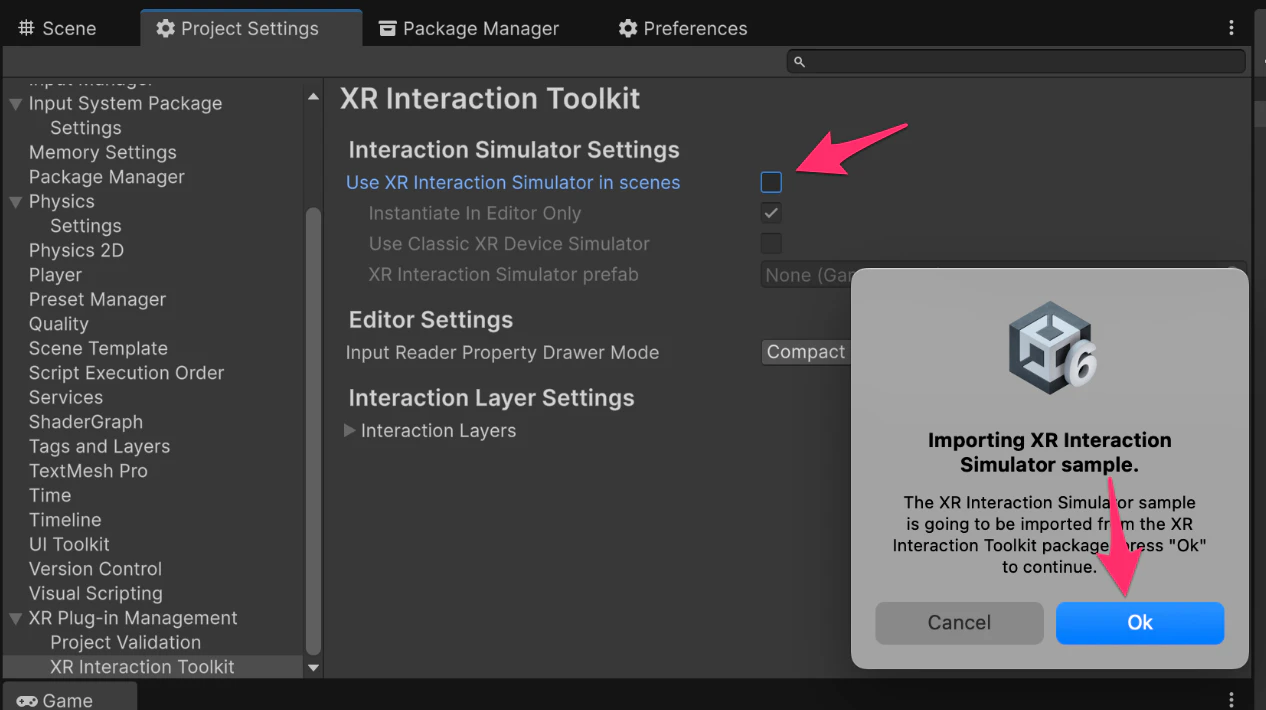The height and width of the screenshot is (710, 1266).
Task: Collapse the XR Plug-in Management node
Action: [15, 618]
